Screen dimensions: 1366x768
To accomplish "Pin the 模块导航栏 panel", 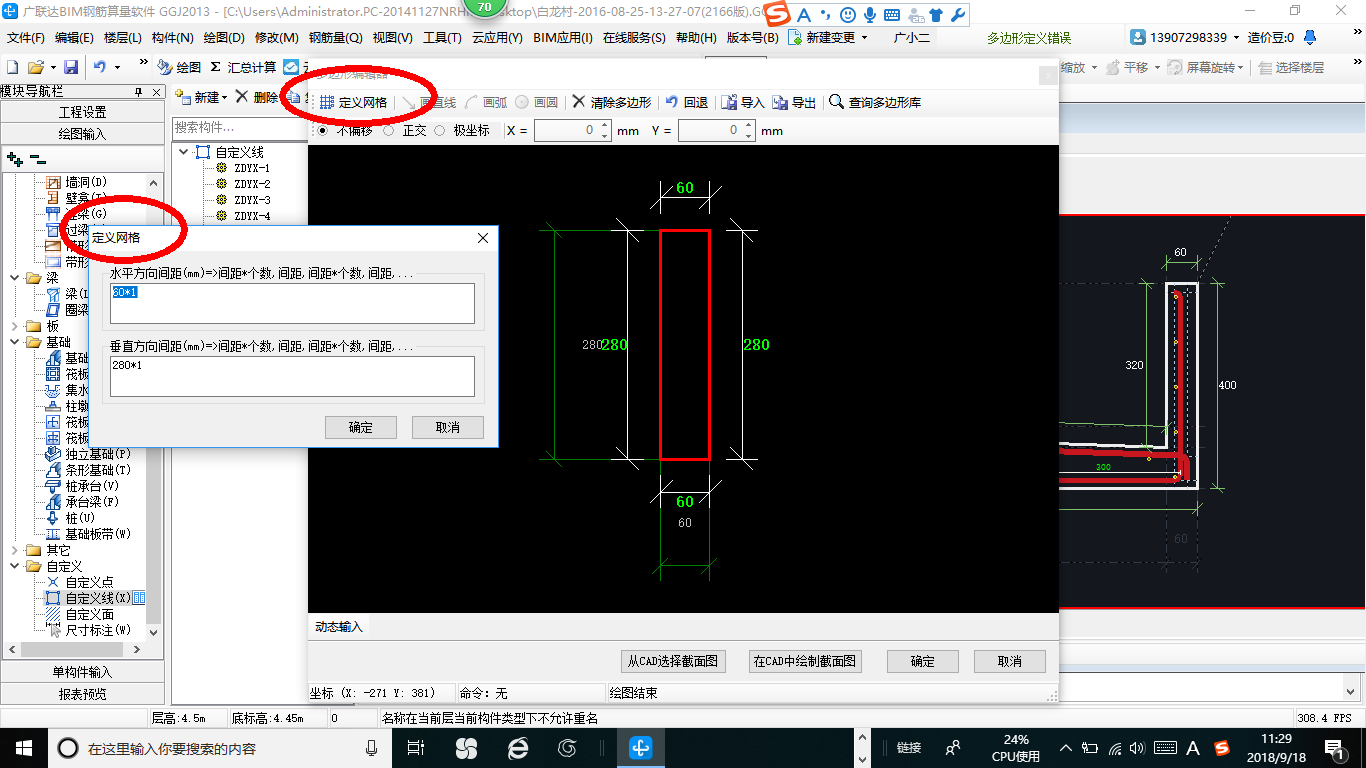I will pos(139,91).
